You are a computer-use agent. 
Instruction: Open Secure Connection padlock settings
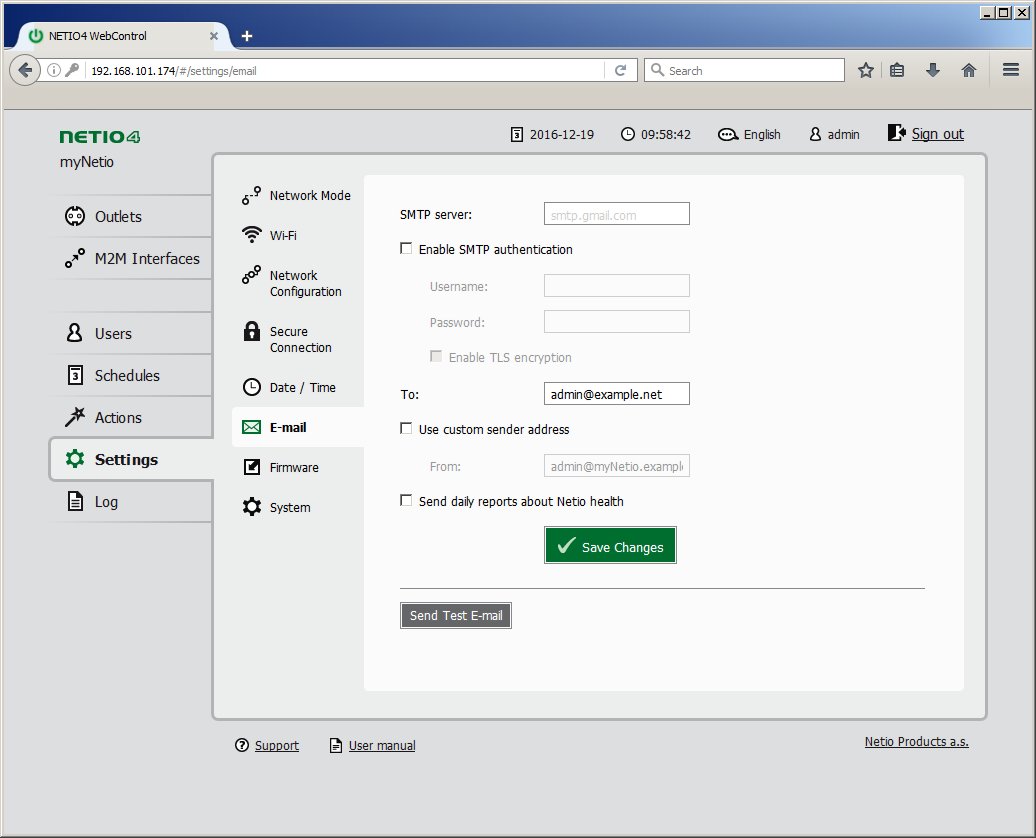252,332
